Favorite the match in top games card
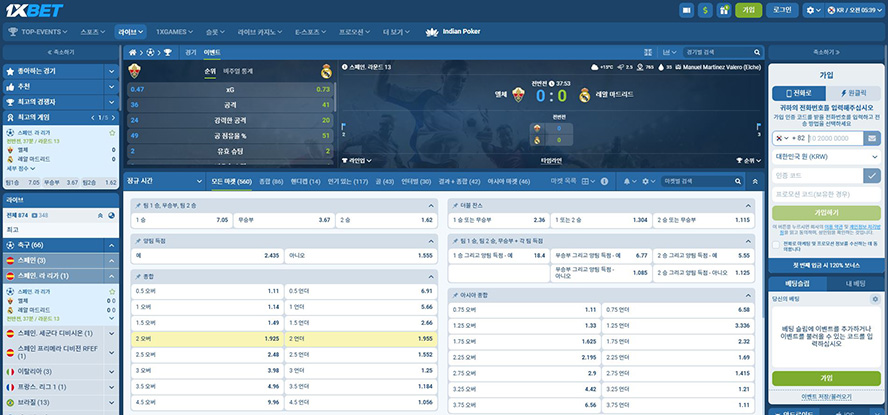The width and height of the screenshot is (888, 415). pyautogui.click(x=112, y=132)
